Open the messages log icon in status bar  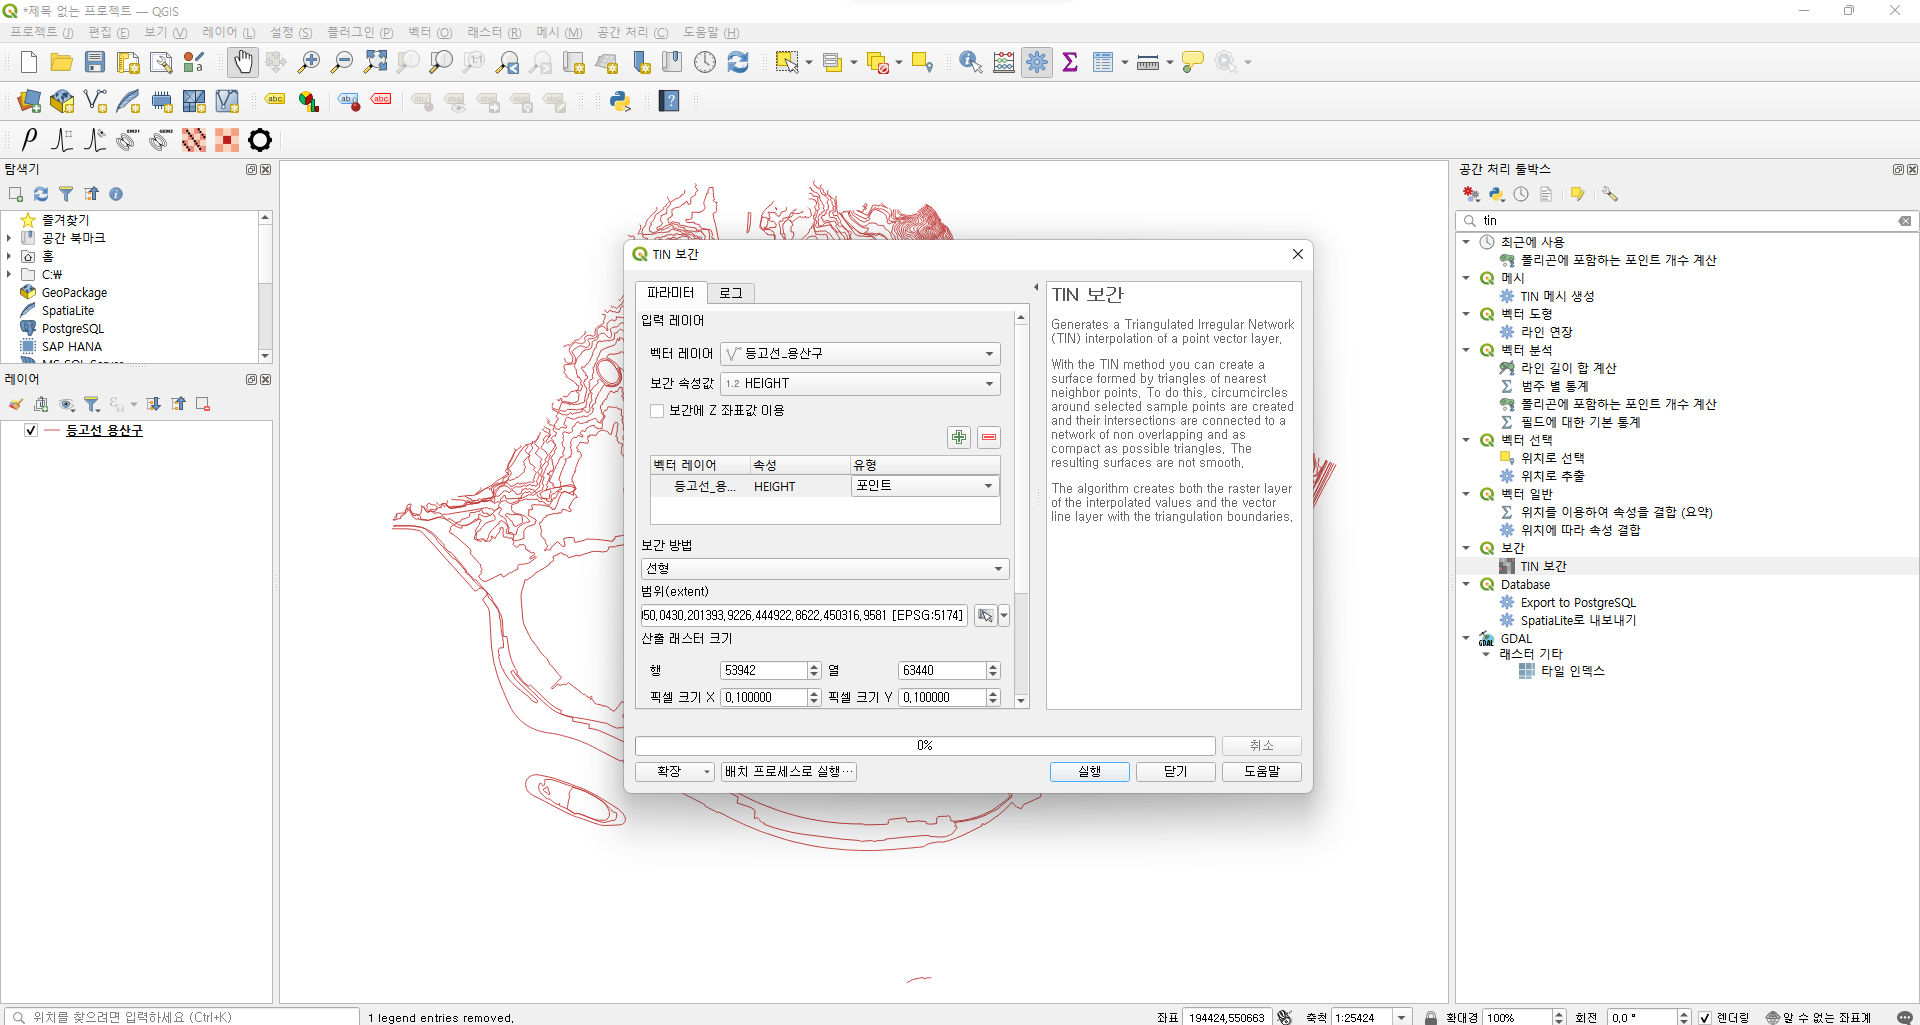(1904, 1017)
